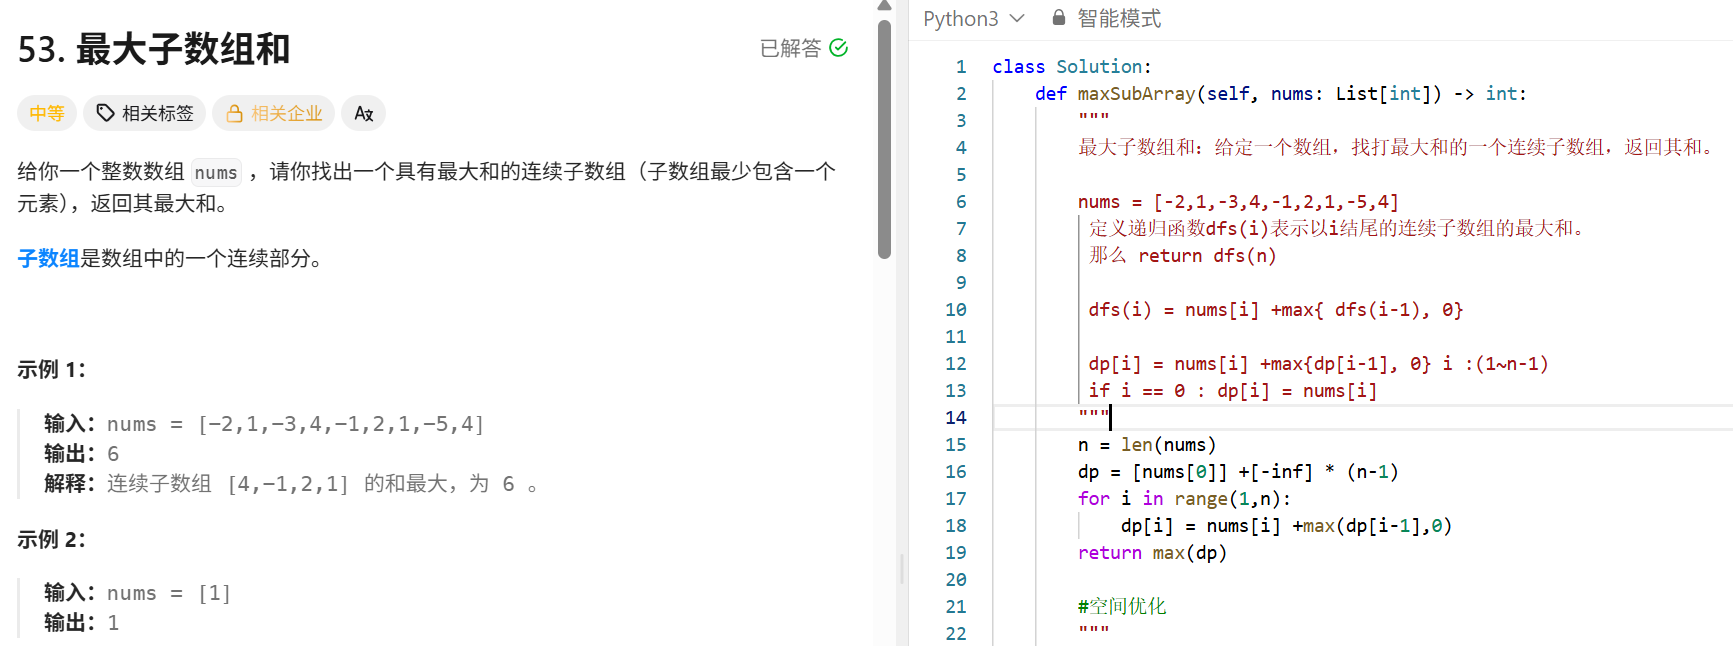
Task: Click the lock icon beside 智能模式
Action: pyautogui.click(x=1059, y=18)
